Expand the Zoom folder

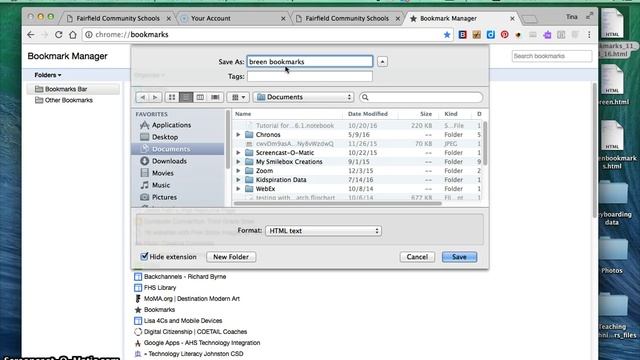(x=238, y=171)
